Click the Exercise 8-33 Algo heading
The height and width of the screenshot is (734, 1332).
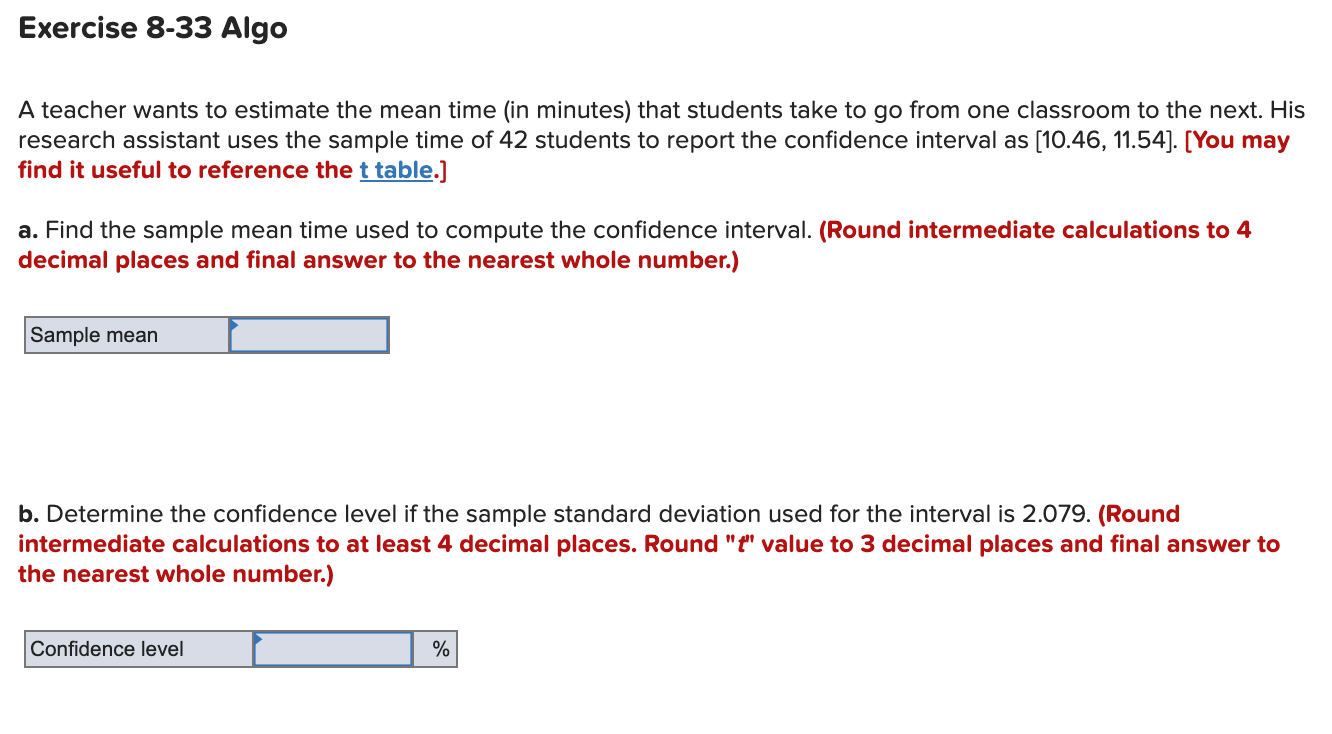click(x=152, y=28)
